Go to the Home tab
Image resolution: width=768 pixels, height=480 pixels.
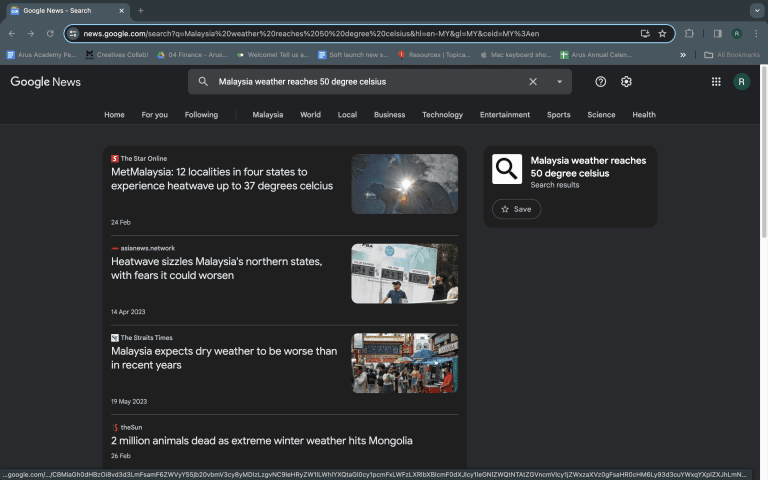pos(114,115)
